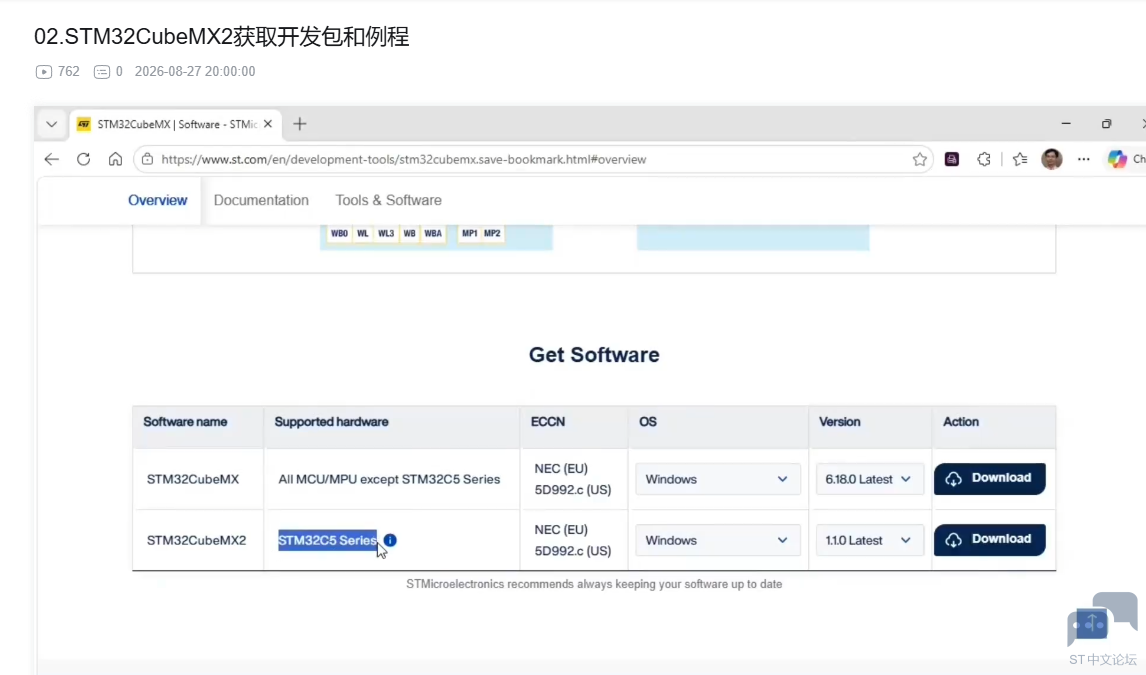Select the STM32CubeMX Software browser tab

click(175, 124)
